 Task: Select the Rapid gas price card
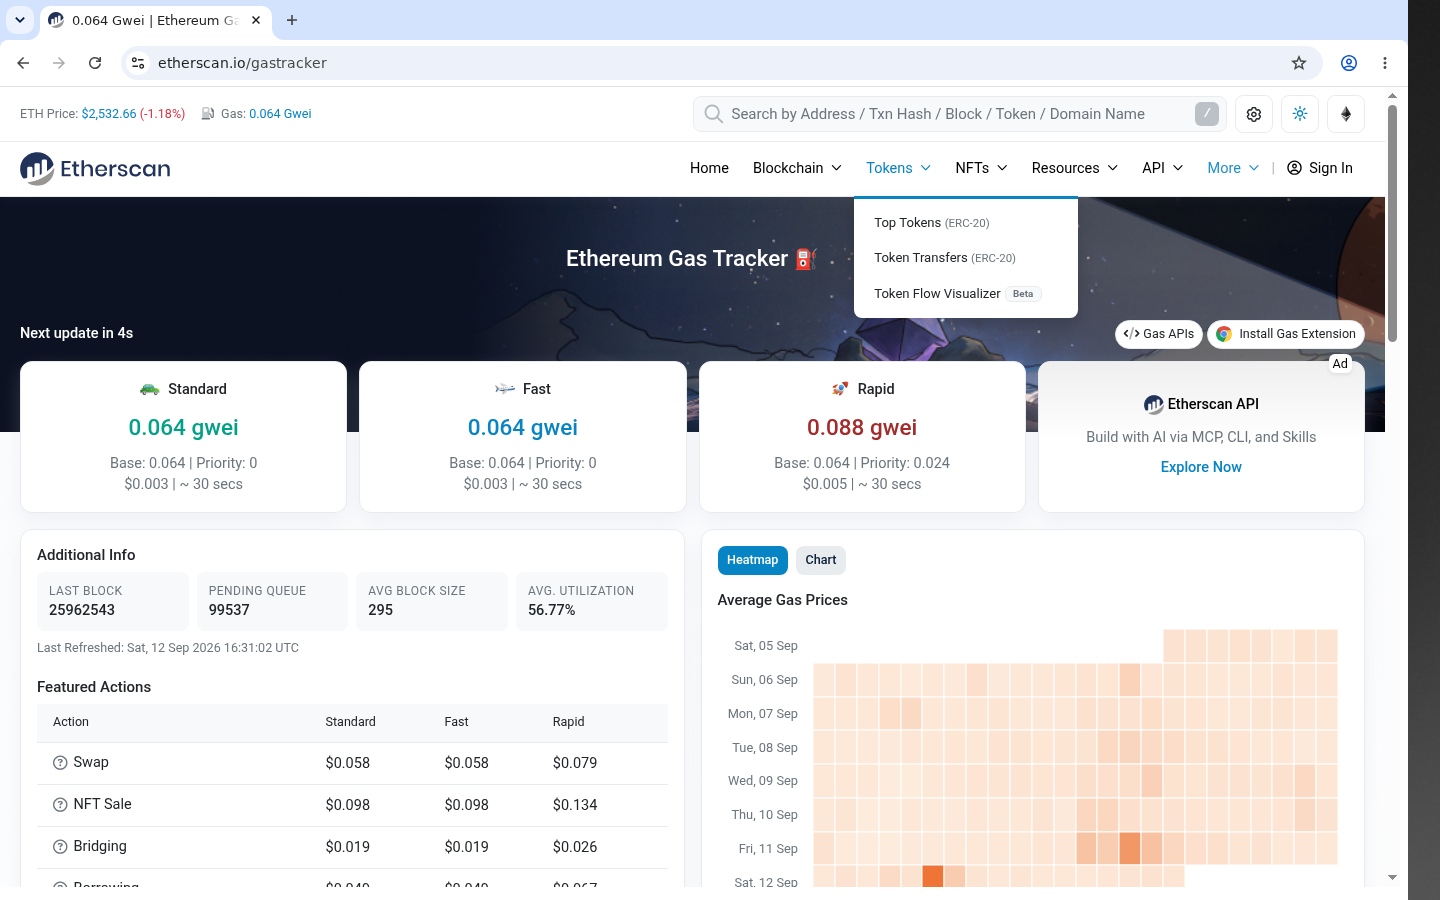pyautogui.click(x=862, y=437)
